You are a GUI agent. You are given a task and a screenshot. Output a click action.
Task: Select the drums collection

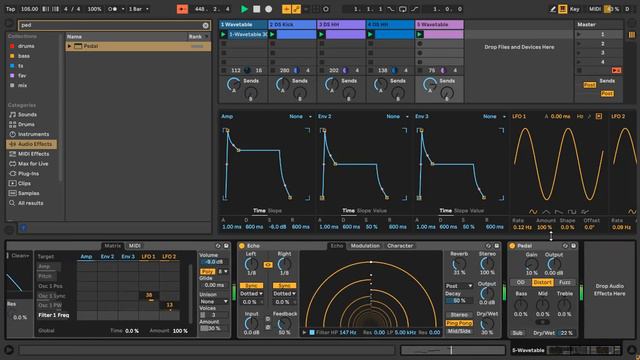26,46
